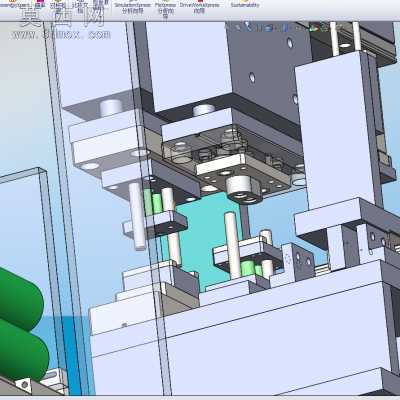The image size is (400, 400).
Task: Launch the FloXpress analysis wizard
Action: pos(166,8)
